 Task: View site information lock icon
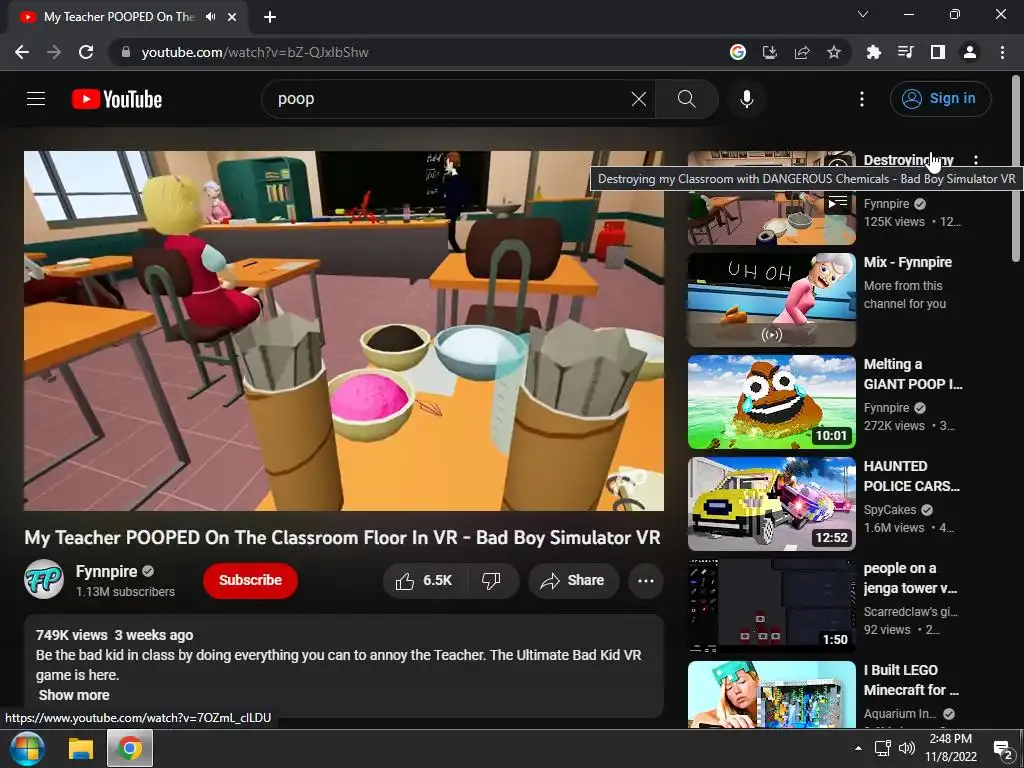(126, 52)
